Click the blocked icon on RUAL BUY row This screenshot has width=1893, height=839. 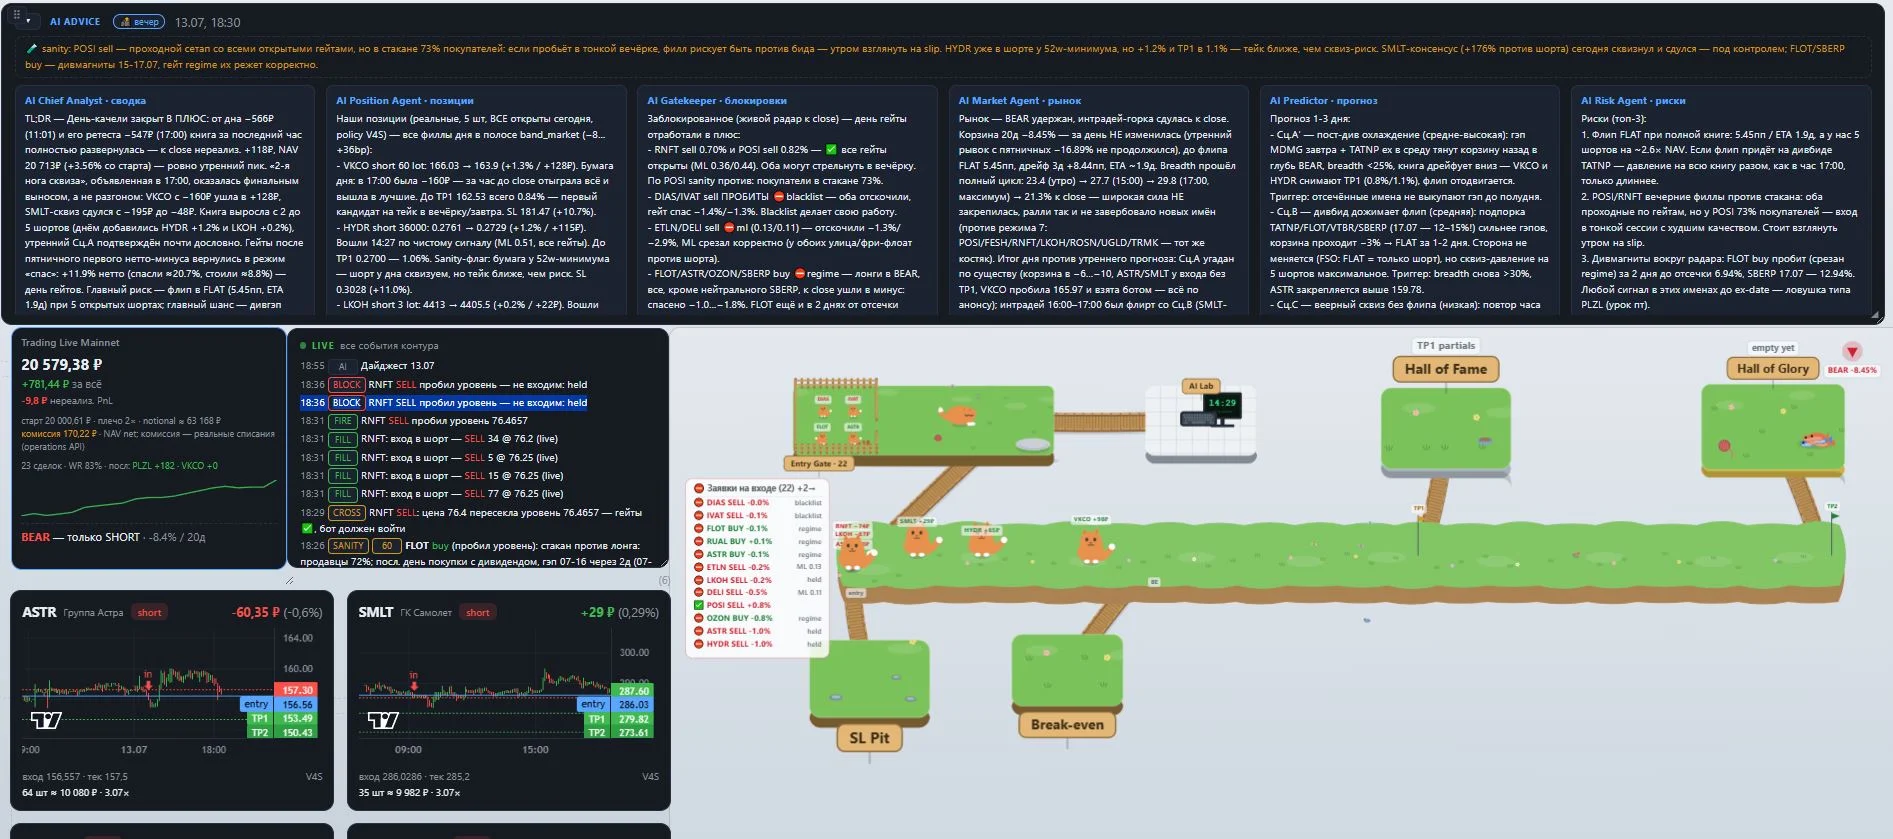pos(698,542)
